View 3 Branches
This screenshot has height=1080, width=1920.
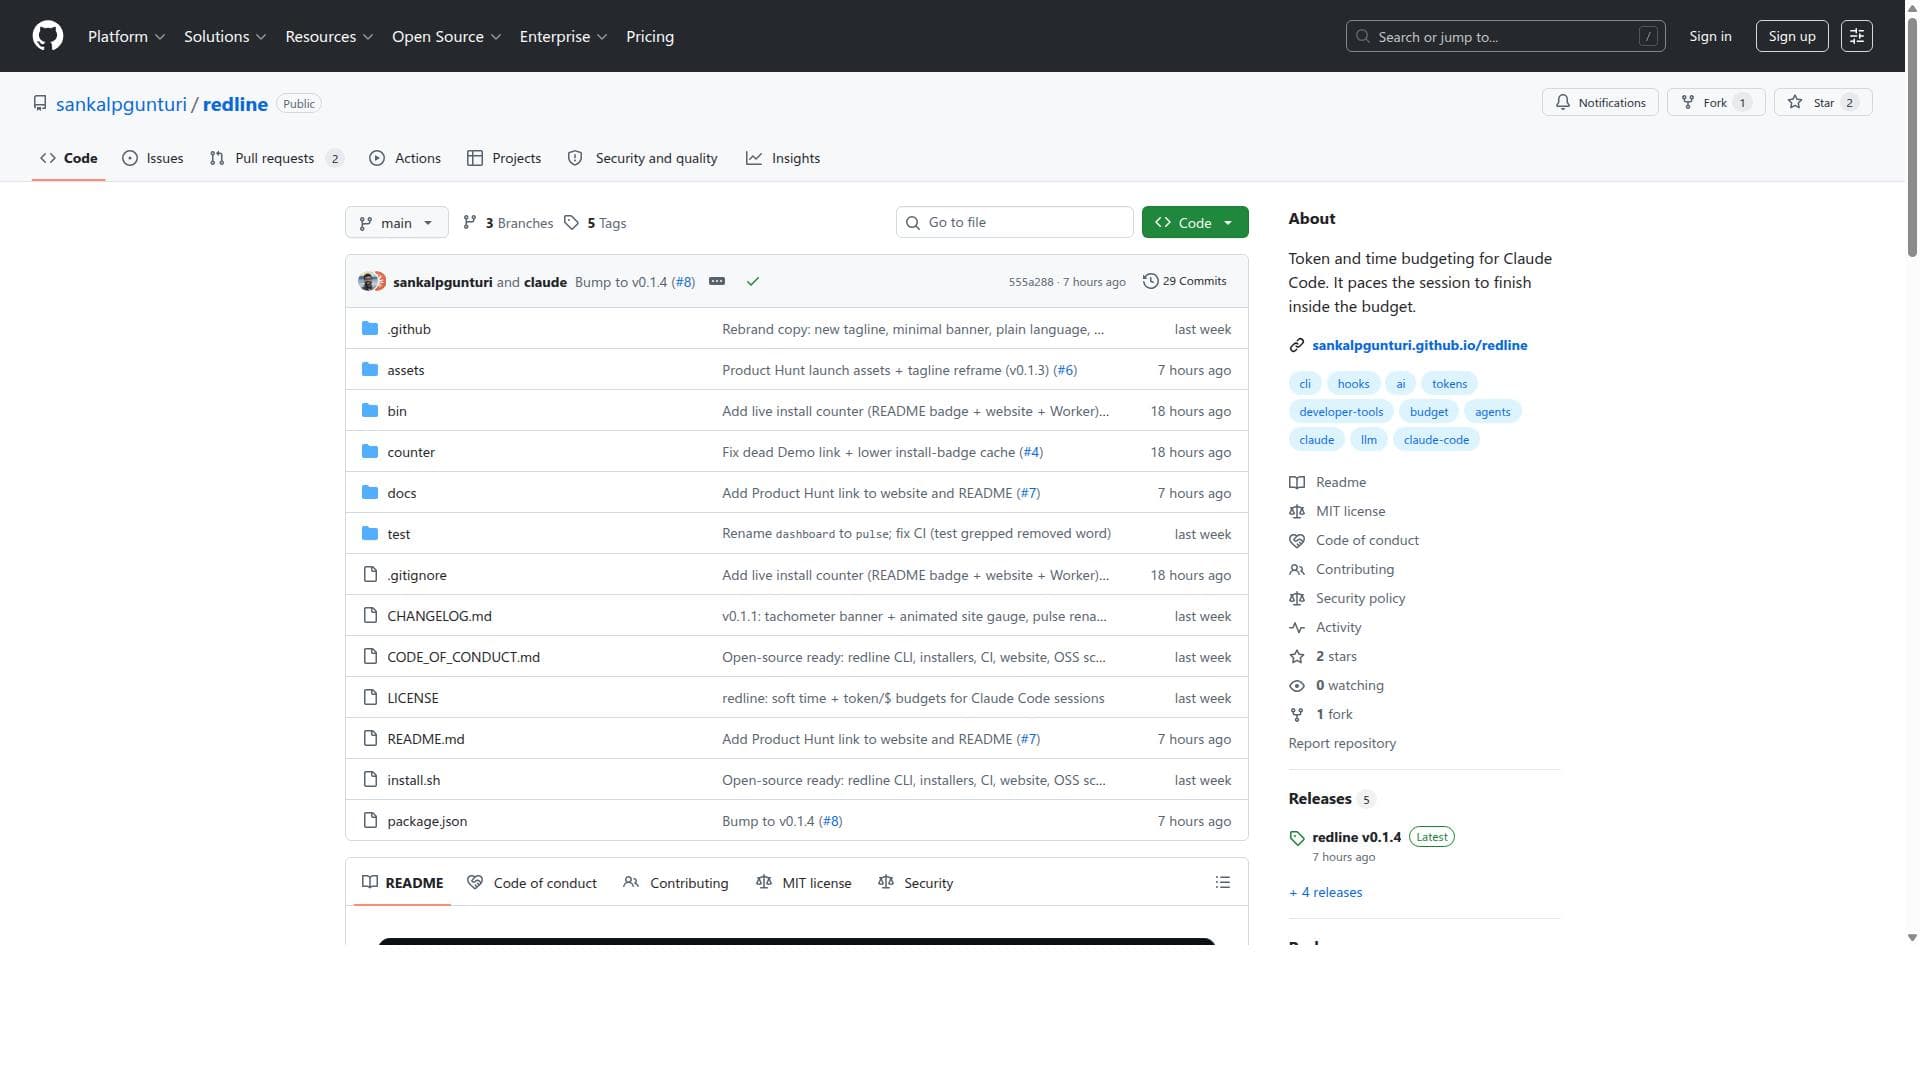click(508, 223)
